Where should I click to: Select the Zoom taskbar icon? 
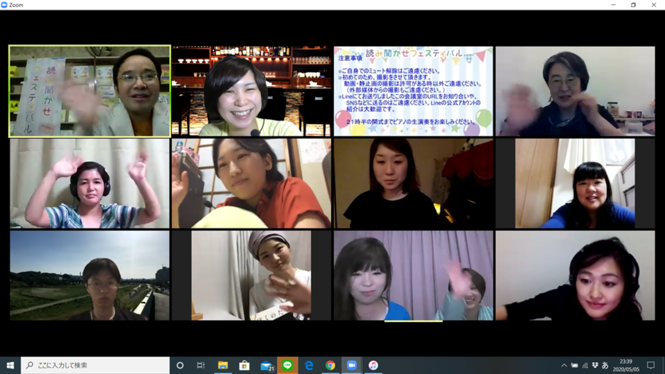click(352, 365)
